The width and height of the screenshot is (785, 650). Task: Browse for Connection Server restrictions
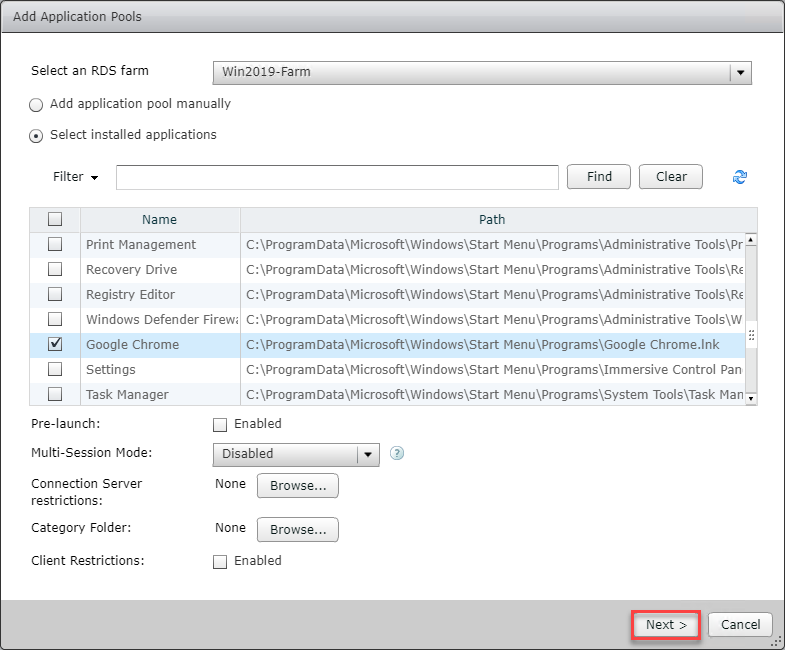tap(298, 486)
